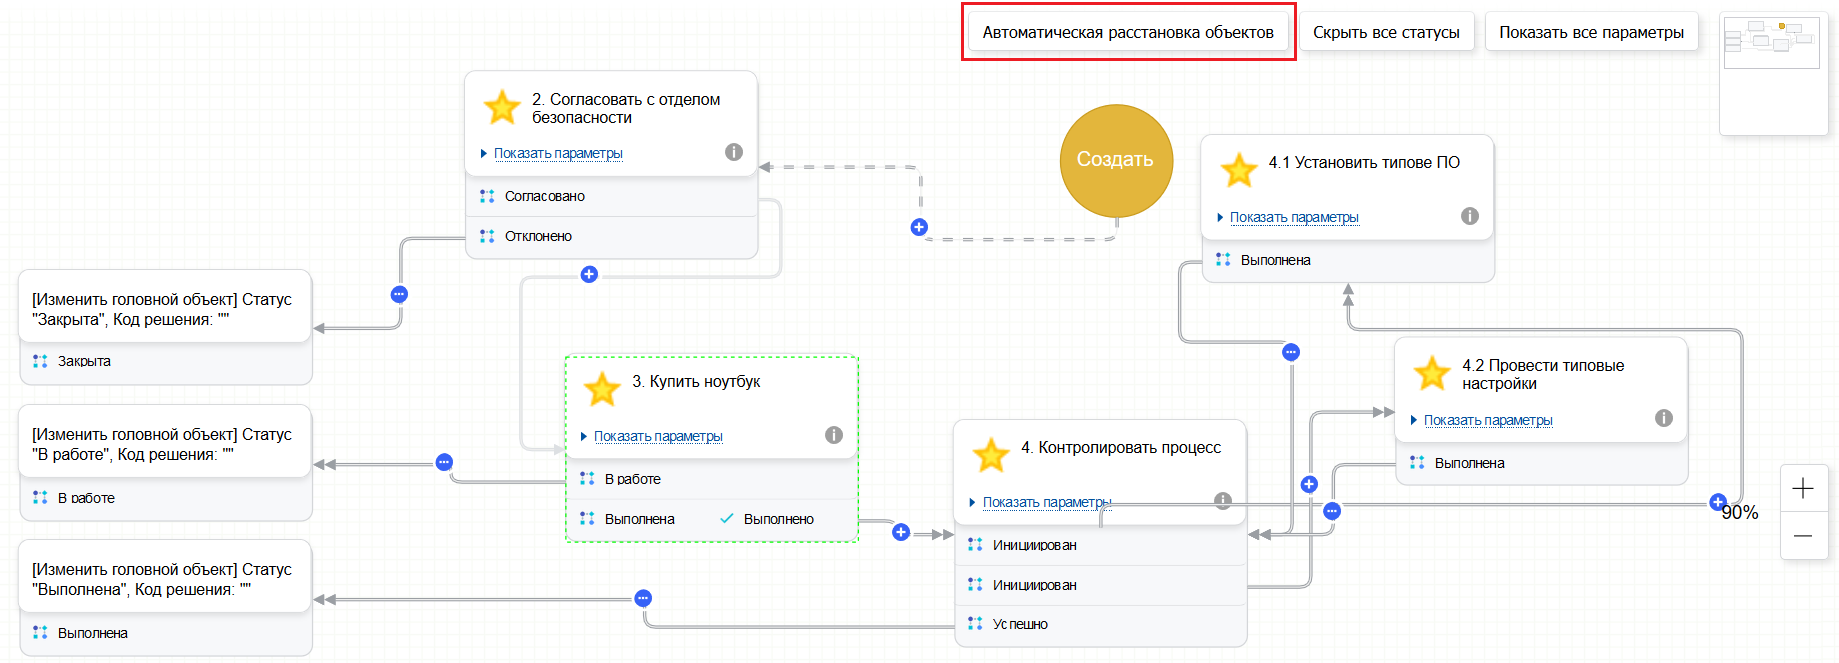This screenshot has height=663, width=1839.
Task: Select the "Согласовано" status row
Action: tap(545, 196)
